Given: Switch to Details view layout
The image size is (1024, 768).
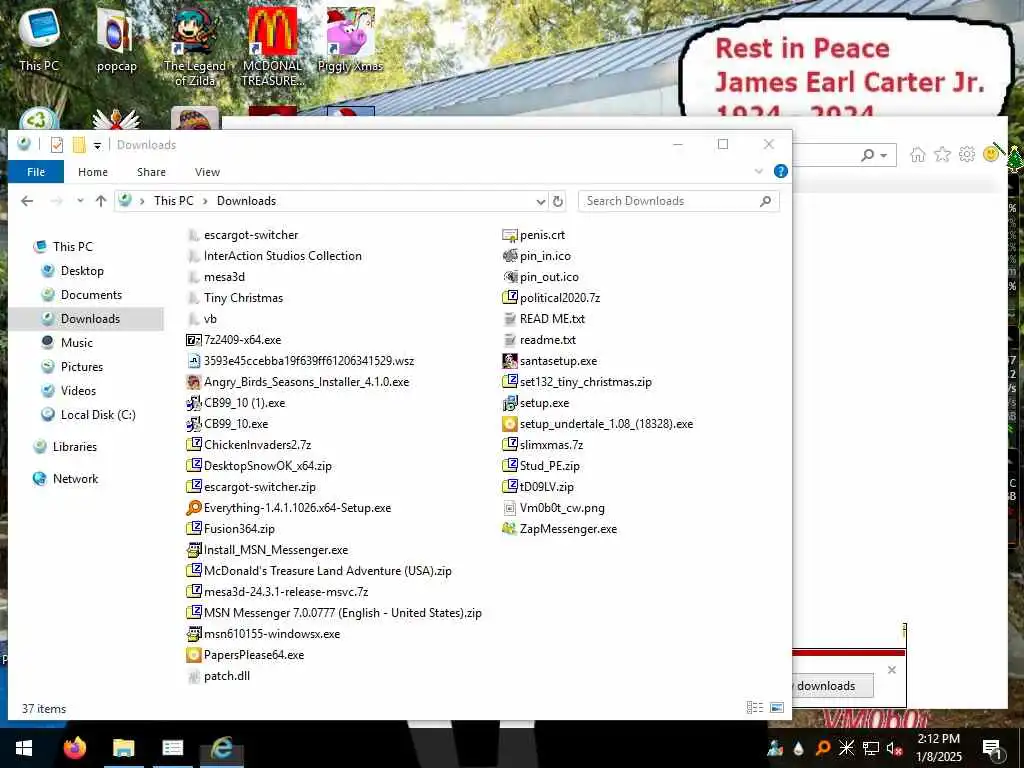Looking at the screenshot, I should click(x=755, y=708).
